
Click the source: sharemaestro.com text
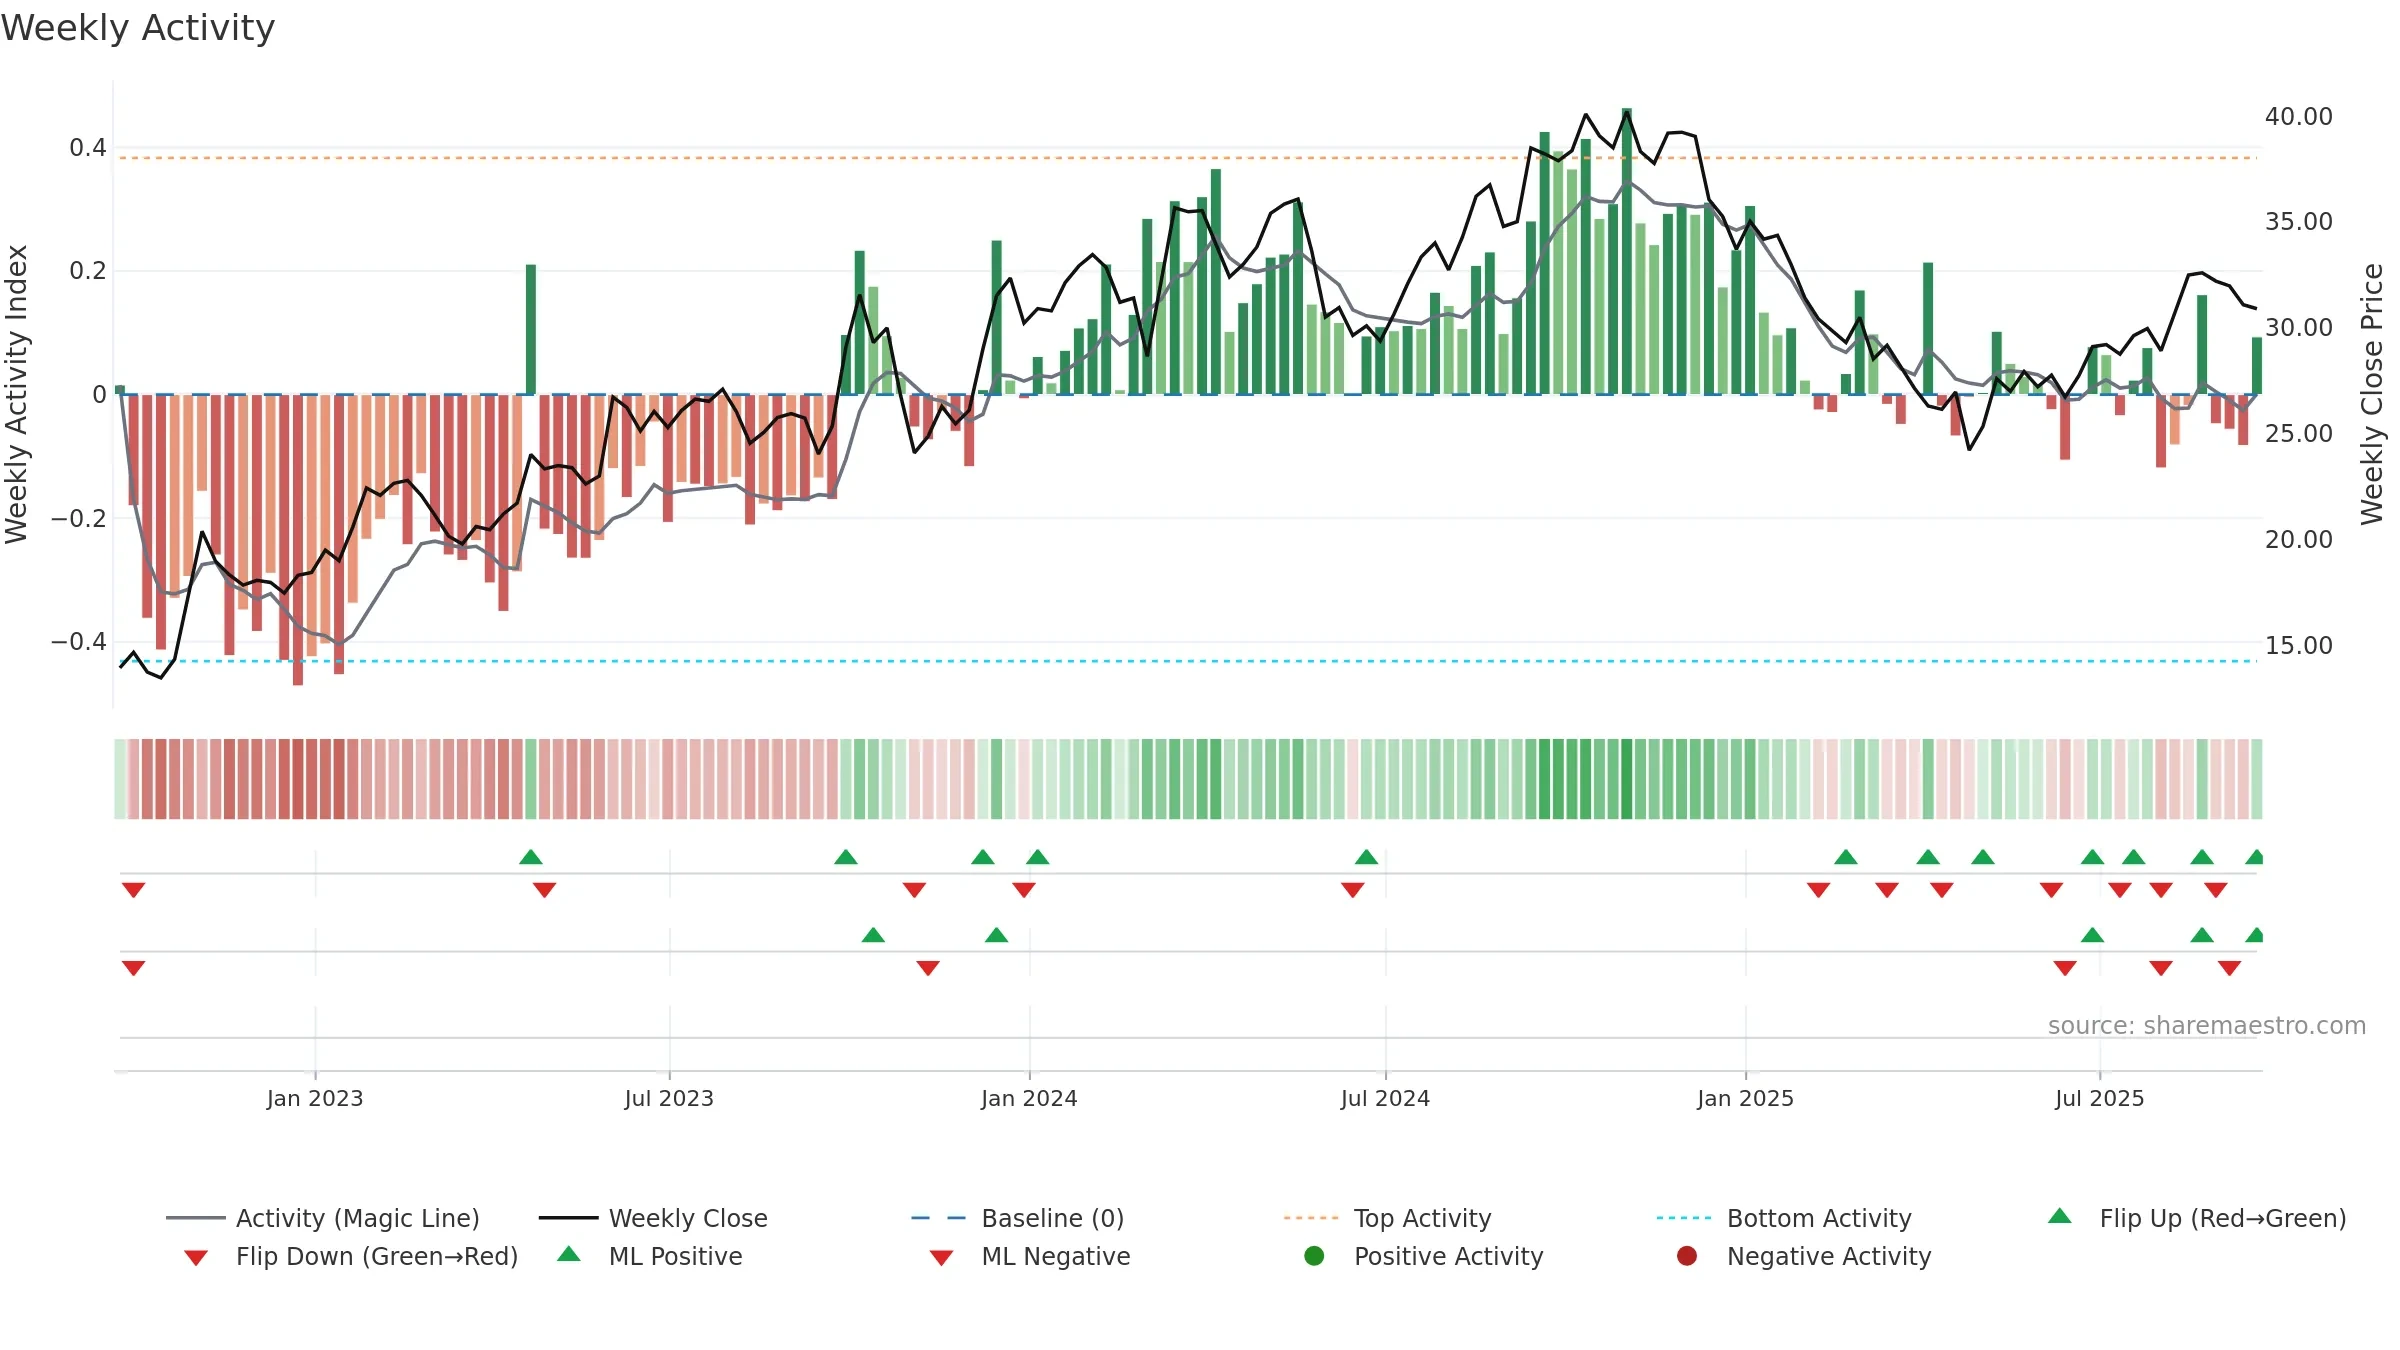[2207, 1025]
